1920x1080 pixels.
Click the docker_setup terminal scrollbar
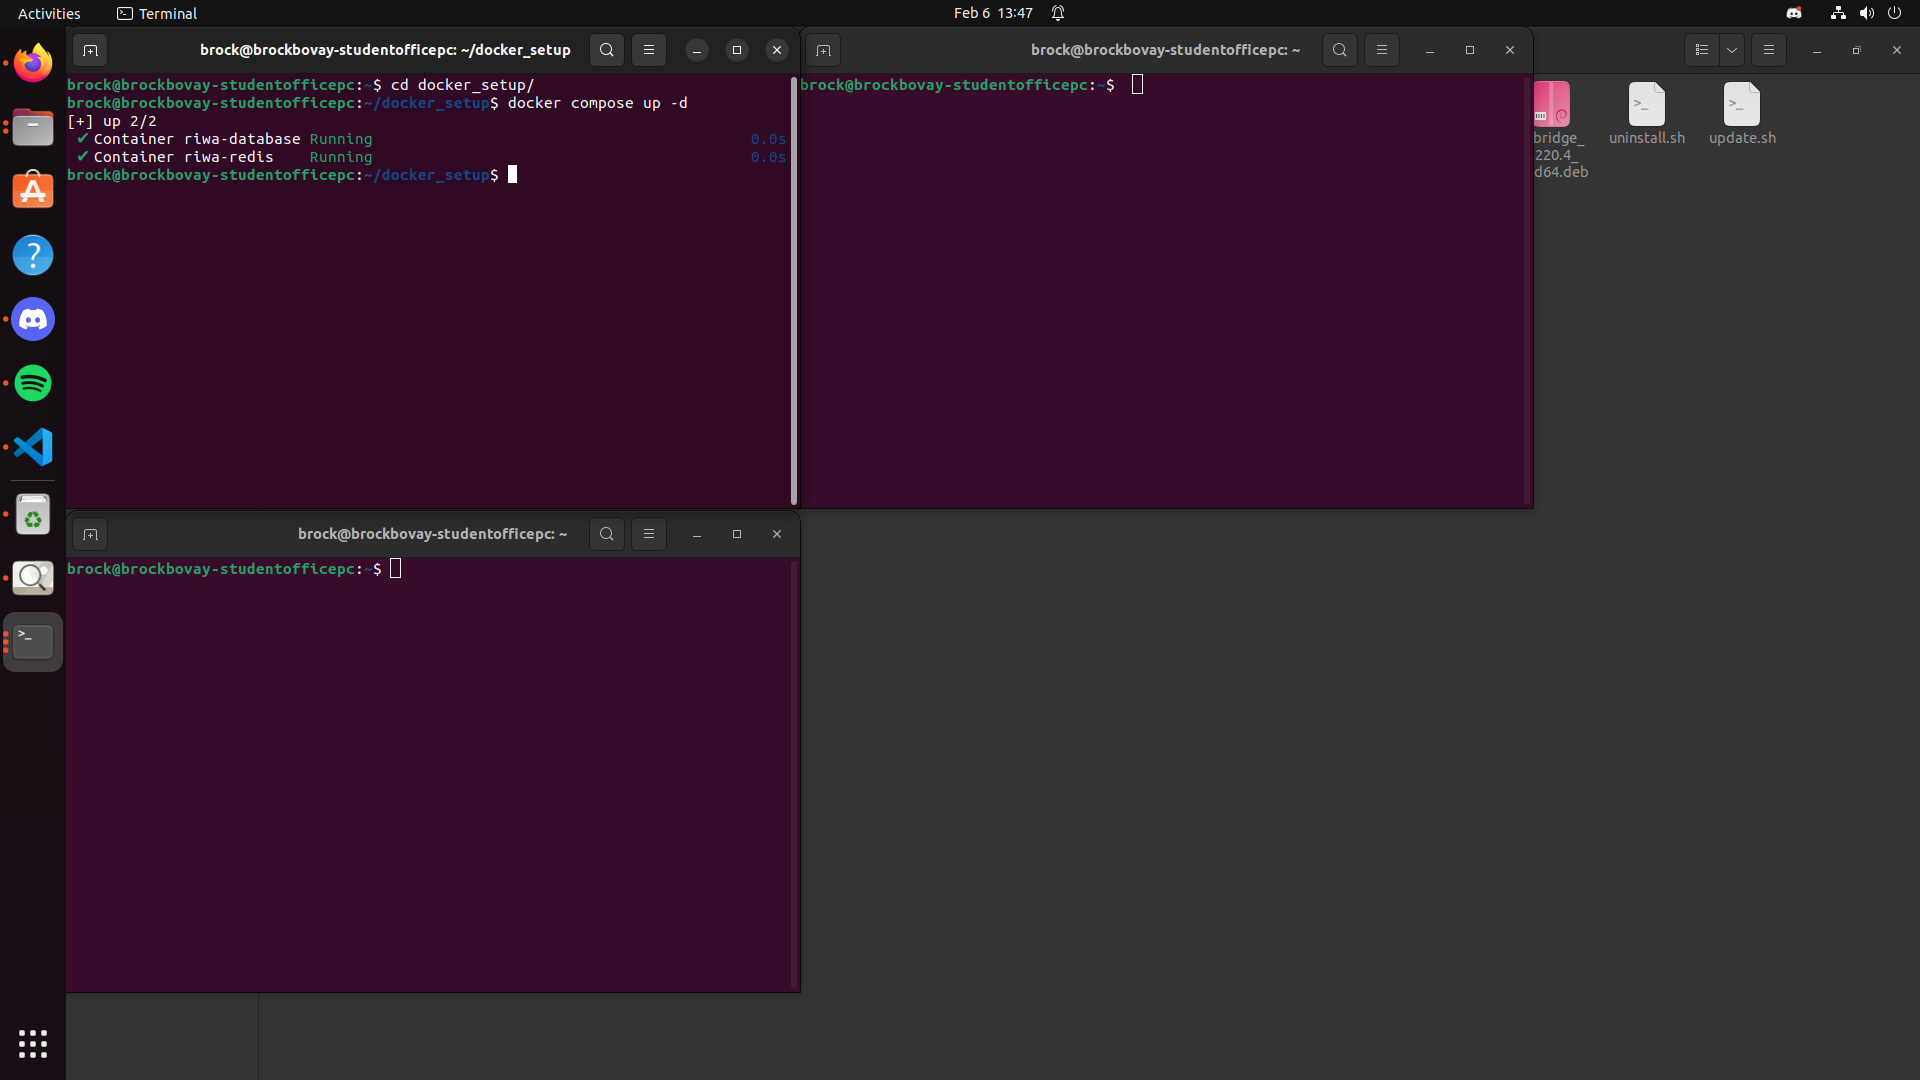click(794, 290)
